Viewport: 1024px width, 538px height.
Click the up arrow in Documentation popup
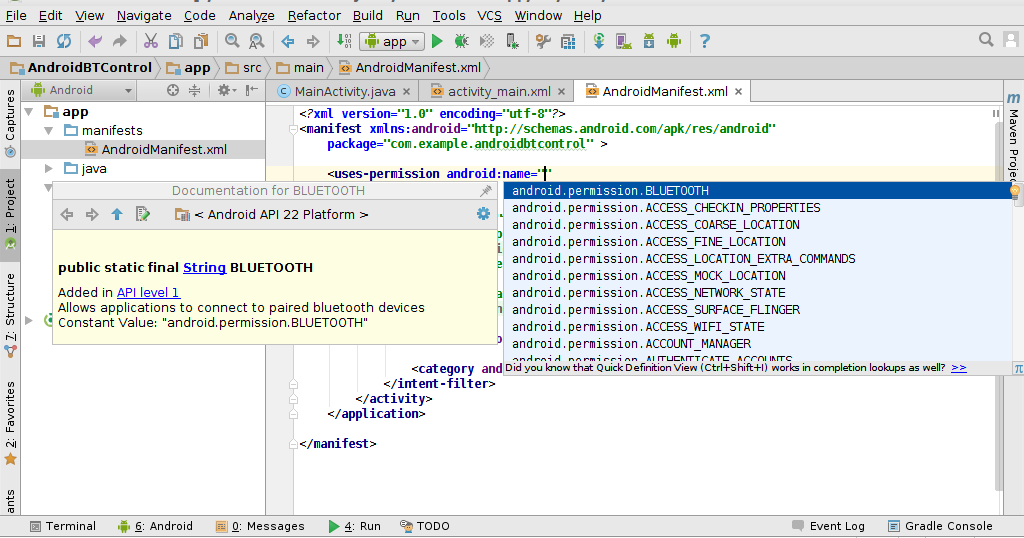(x=117, y=214)
